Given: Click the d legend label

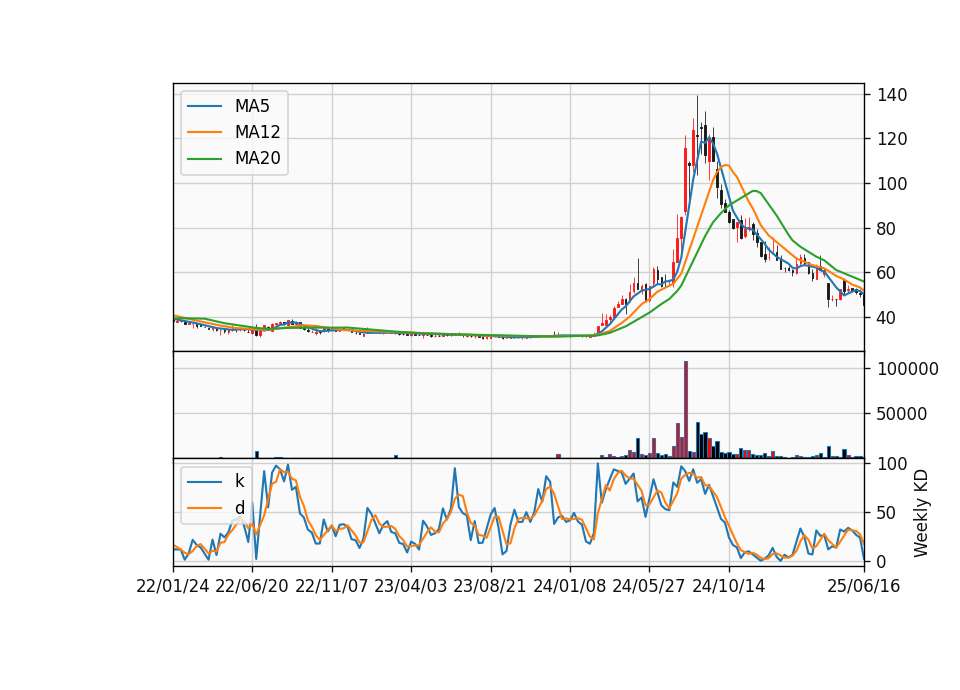Looking at the screenshot, I should click(x=239, y=508).
